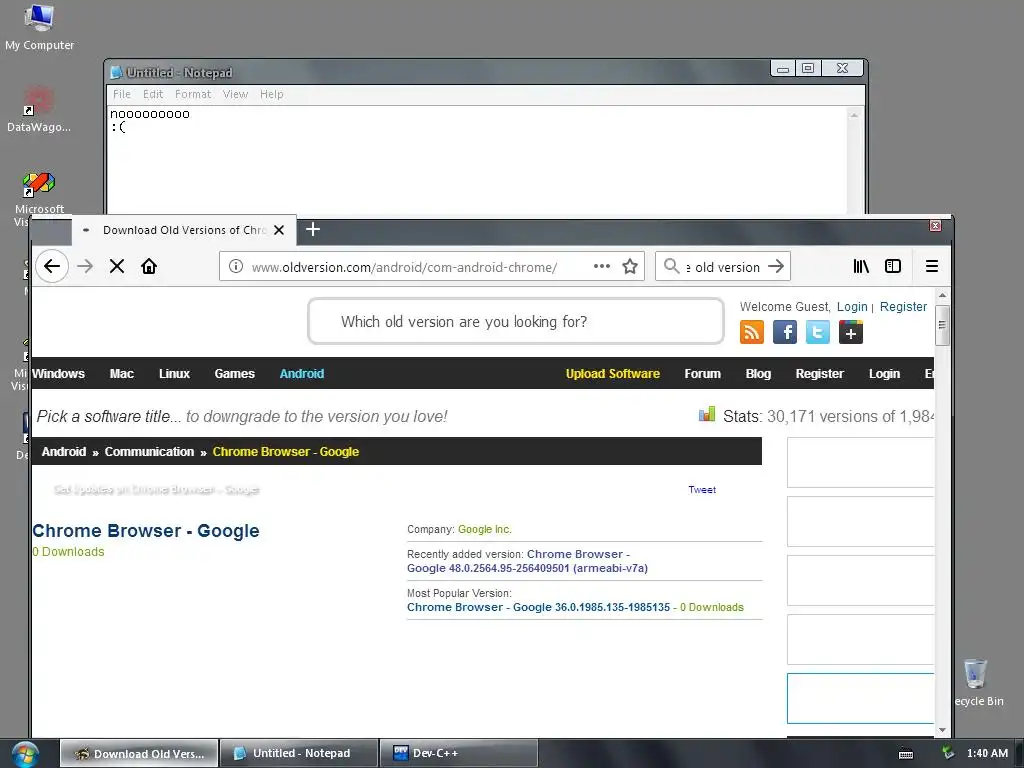
Task: Open new tab with plus button
Action: [313, 229]
